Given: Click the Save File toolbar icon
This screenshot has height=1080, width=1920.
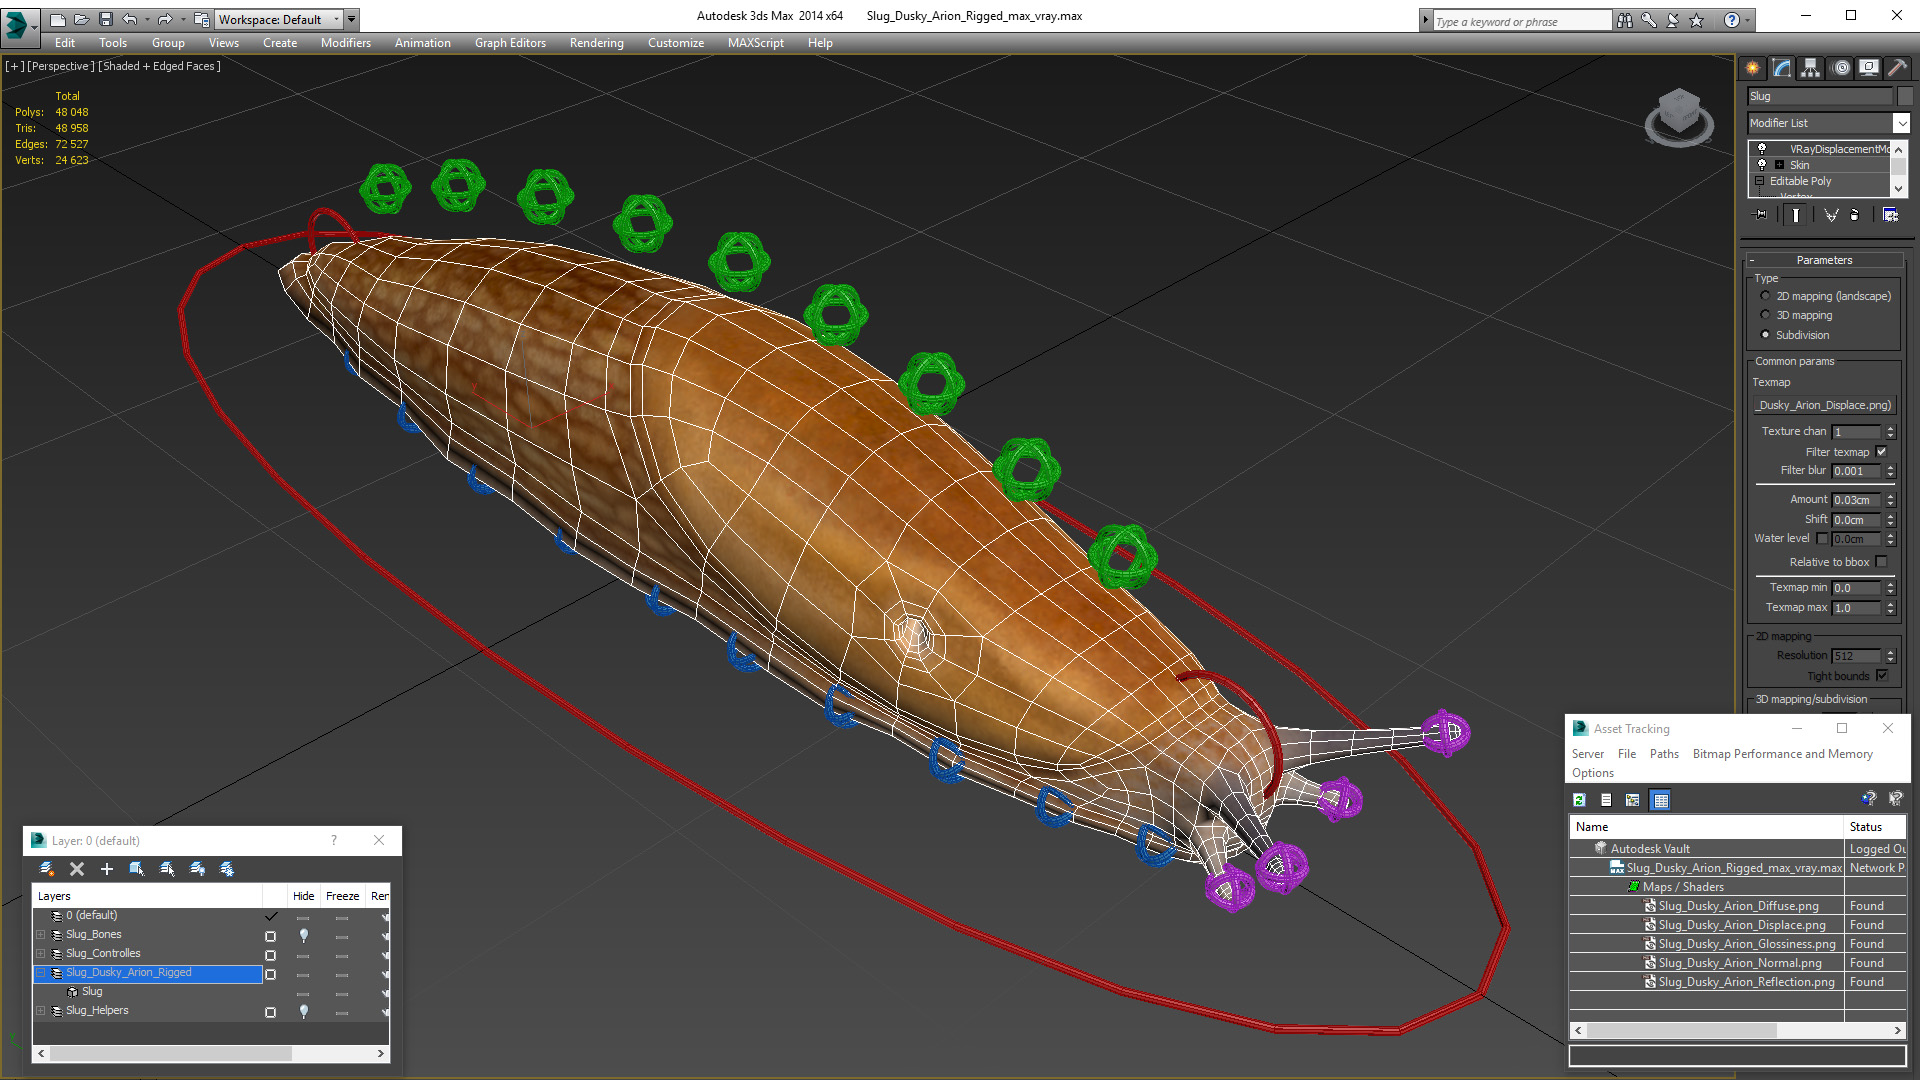Looking at the screenshot, I should point(105,19).
